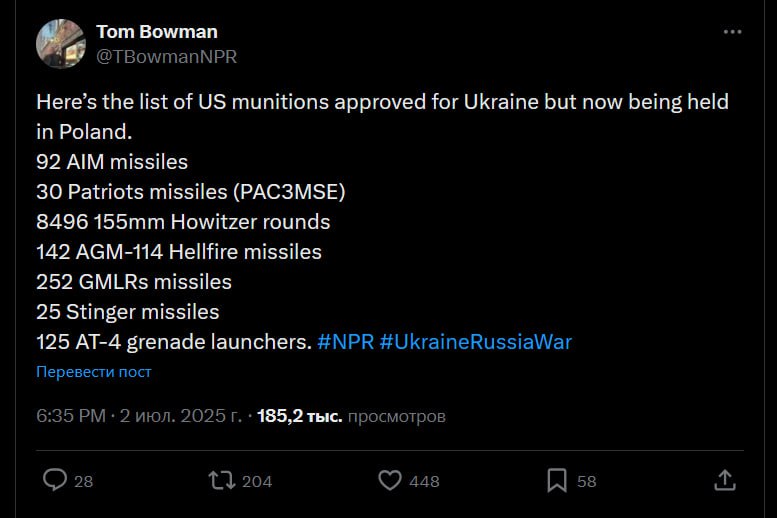Image resolution: width=777 pixels, height=518 pixels.
Task: Open Tom Bowman's profile picture
Action: click(60, 43)
